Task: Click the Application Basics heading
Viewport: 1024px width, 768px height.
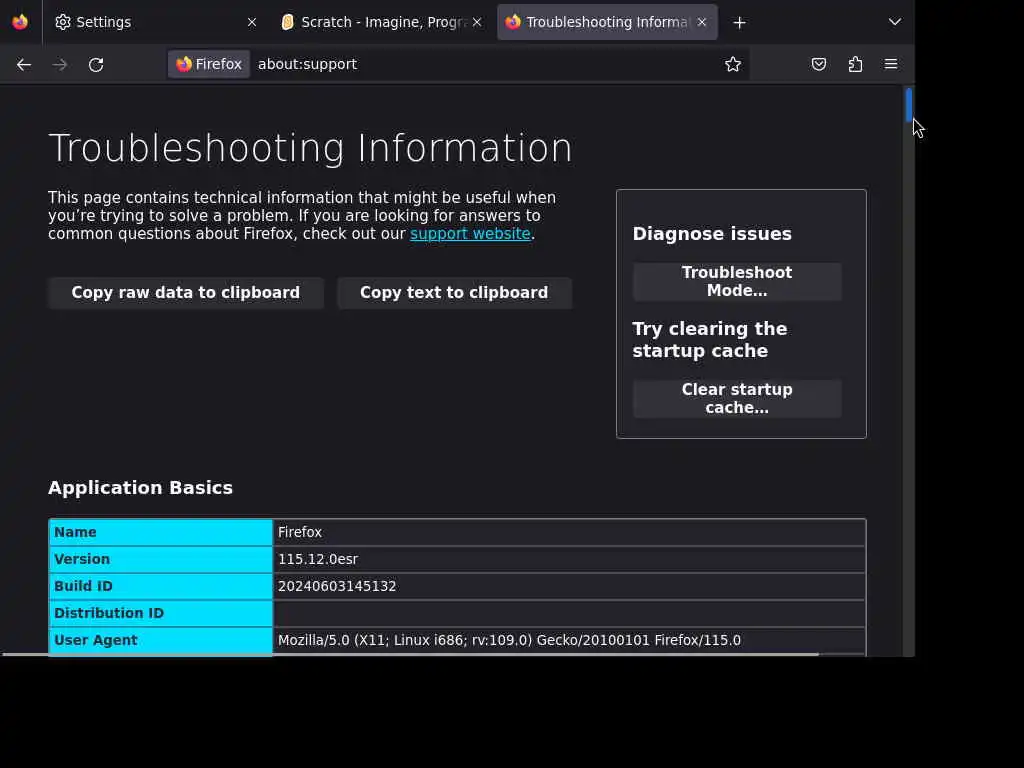Action: (x=140, y=488)
